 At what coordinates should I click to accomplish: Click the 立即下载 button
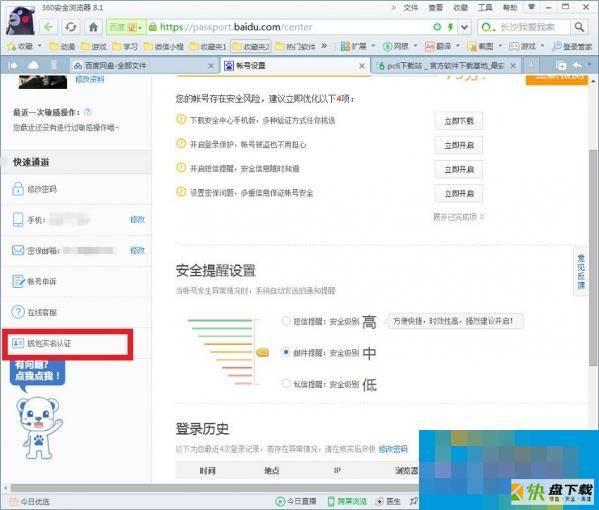[x=459, y=121]
